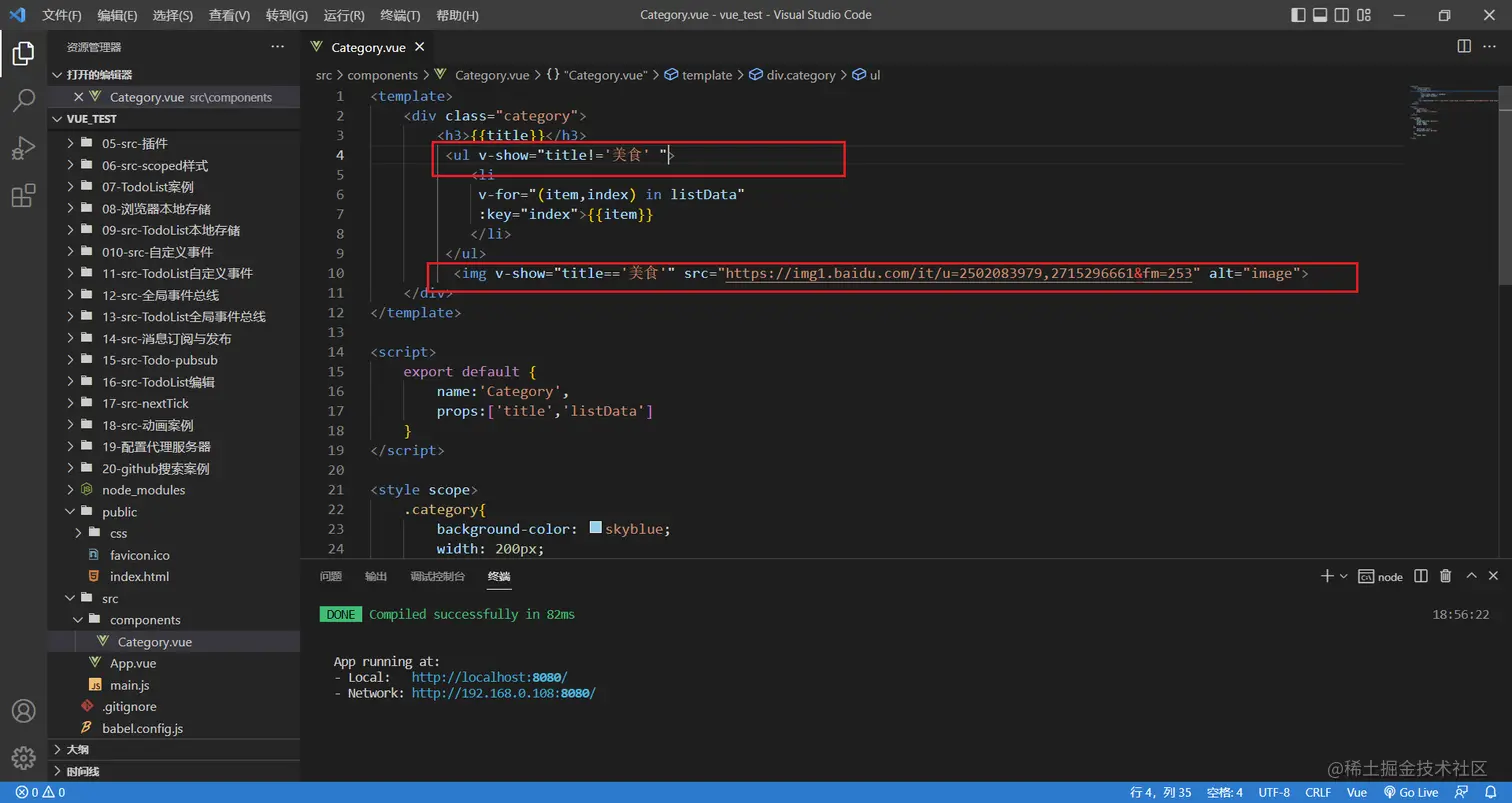Open the 终端(T) menu
This screenshot has width=1512, height=803.
(x=401, y=15)
